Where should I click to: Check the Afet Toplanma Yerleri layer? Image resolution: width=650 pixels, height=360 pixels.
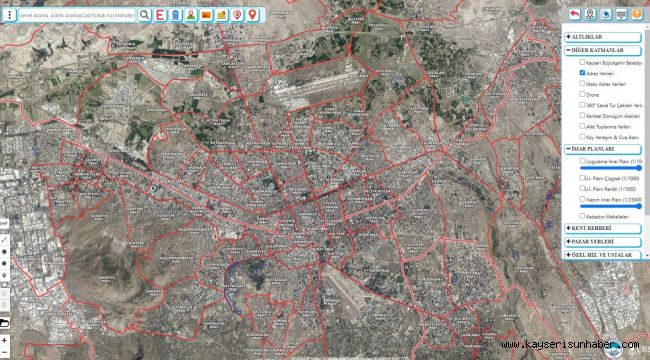582,126
